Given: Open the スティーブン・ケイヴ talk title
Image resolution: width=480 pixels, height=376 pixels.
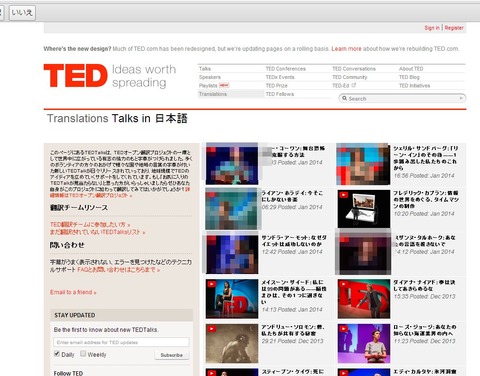Looking at the screenshot, I should tap(293, 372).
